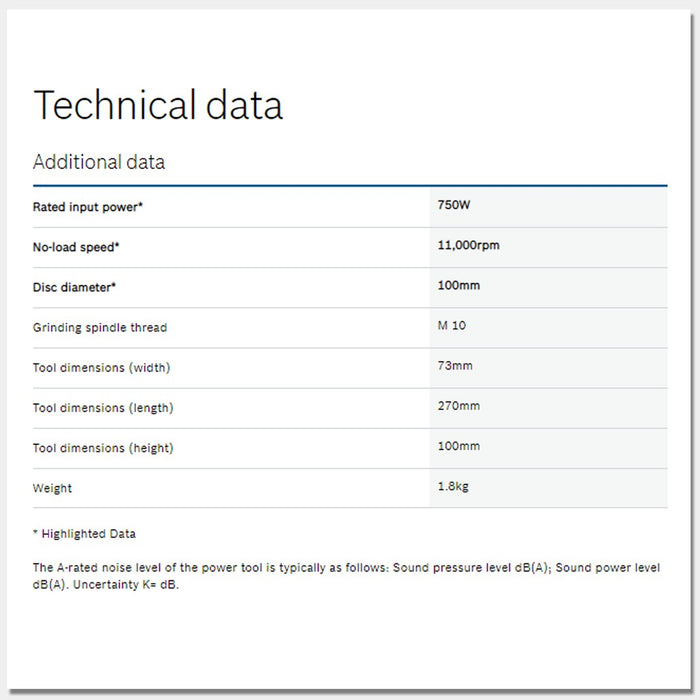Screen dimensions: 700x700
Task: Click the Weight row label
Action: click(52, 489)
